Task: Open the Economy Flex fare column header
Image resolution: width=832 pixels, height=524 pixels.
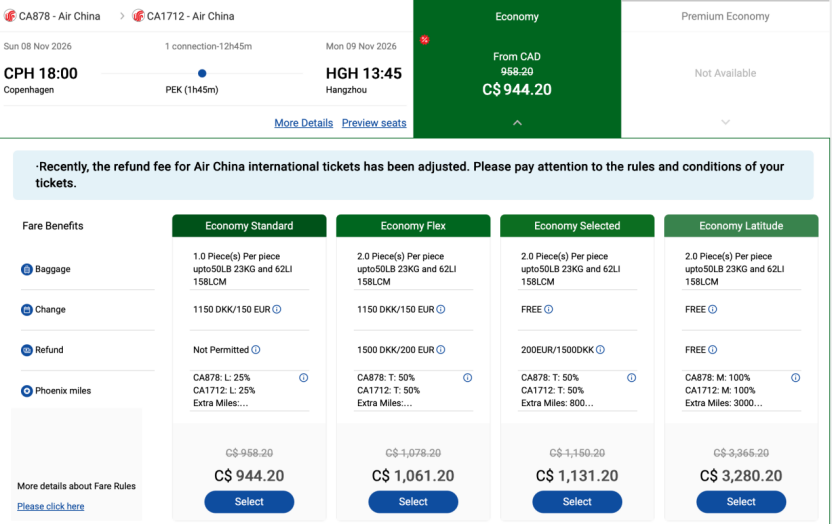Action: [x=413, y=226]
